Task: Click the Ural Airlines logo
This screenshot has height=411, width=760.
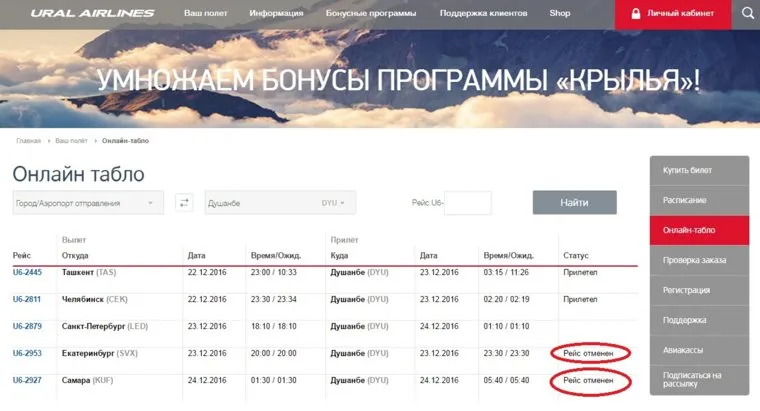Action: pos(92,14)
